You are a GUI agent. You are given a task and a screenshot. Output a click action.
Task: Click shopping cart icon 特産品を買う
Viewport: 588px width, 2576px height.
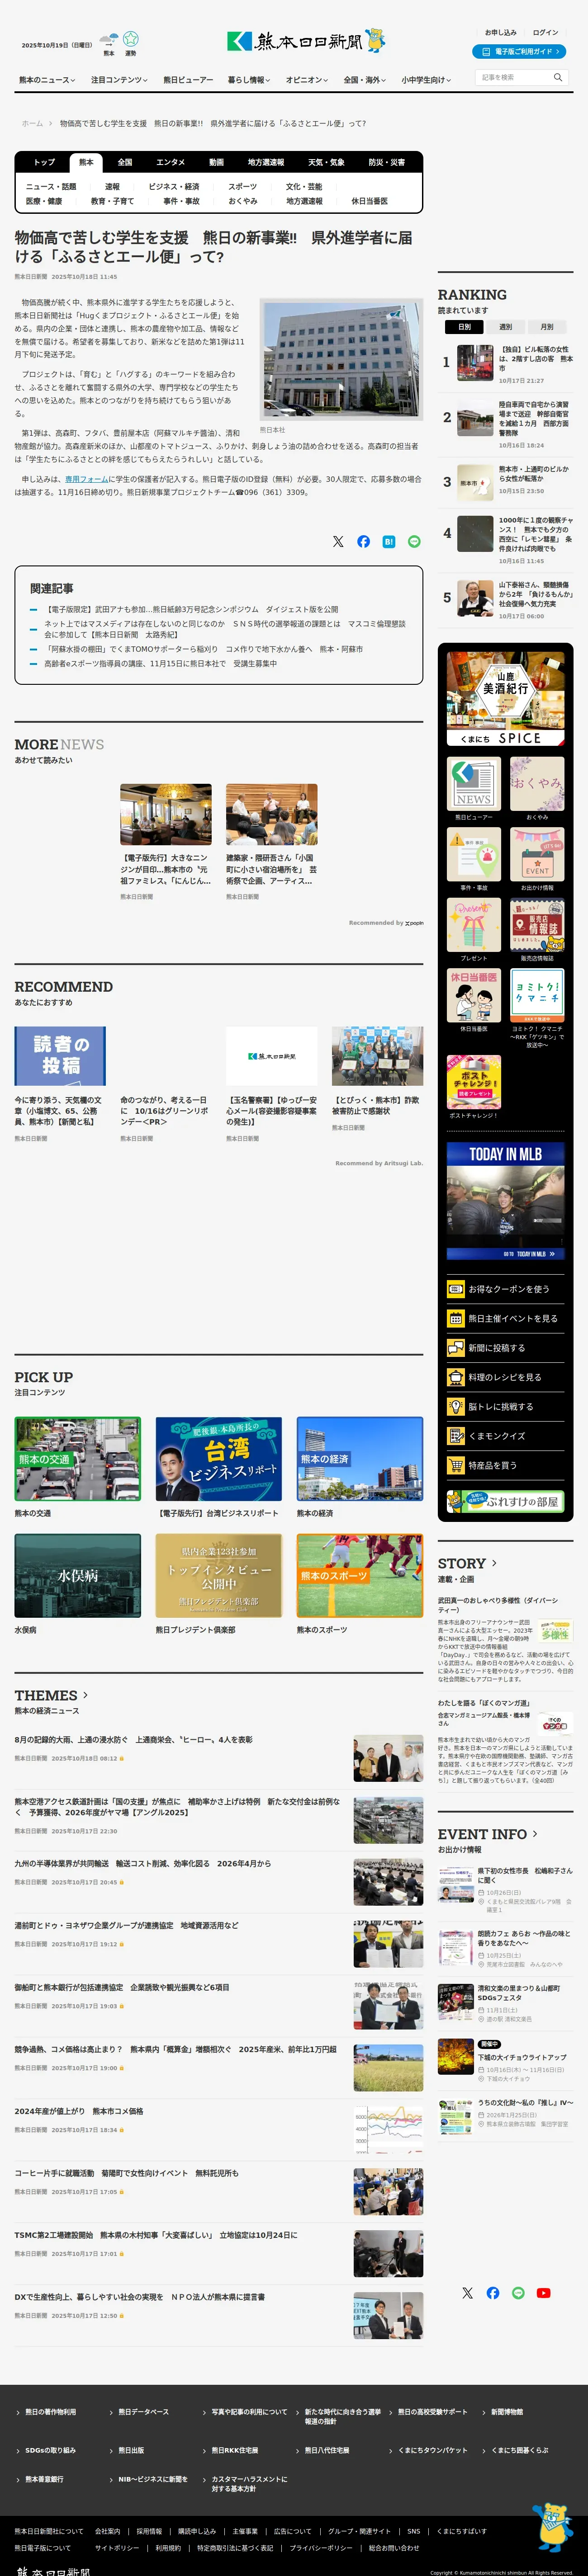pos(455,1465)
